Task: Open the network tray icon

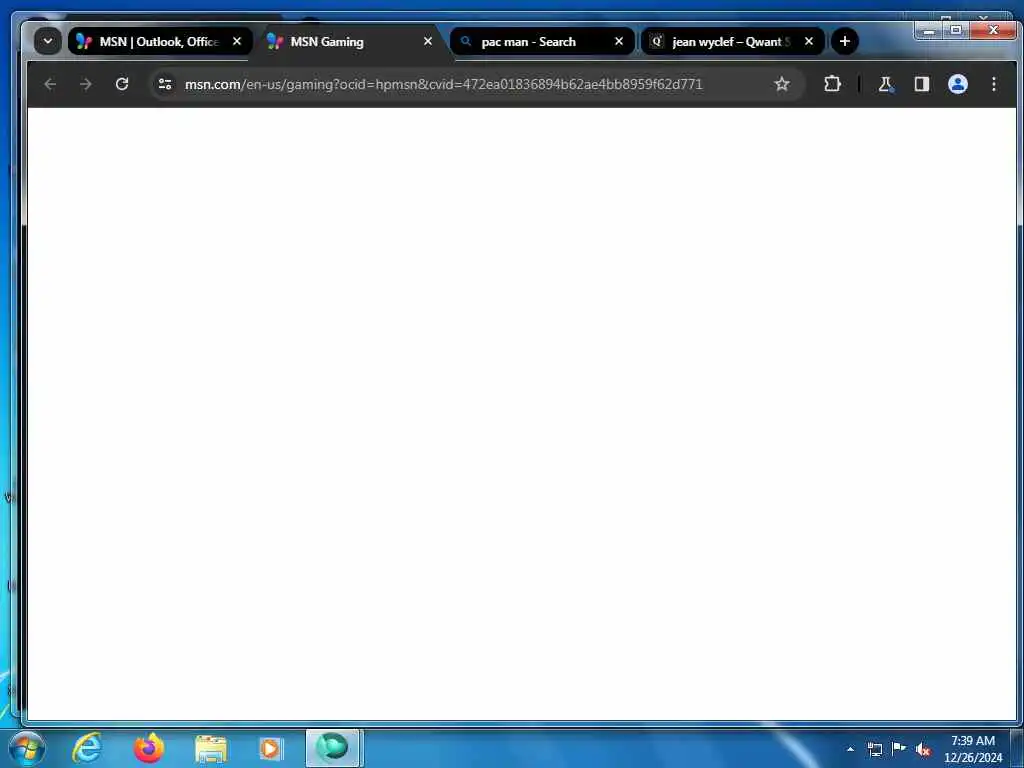Action: tap(874, 749)
